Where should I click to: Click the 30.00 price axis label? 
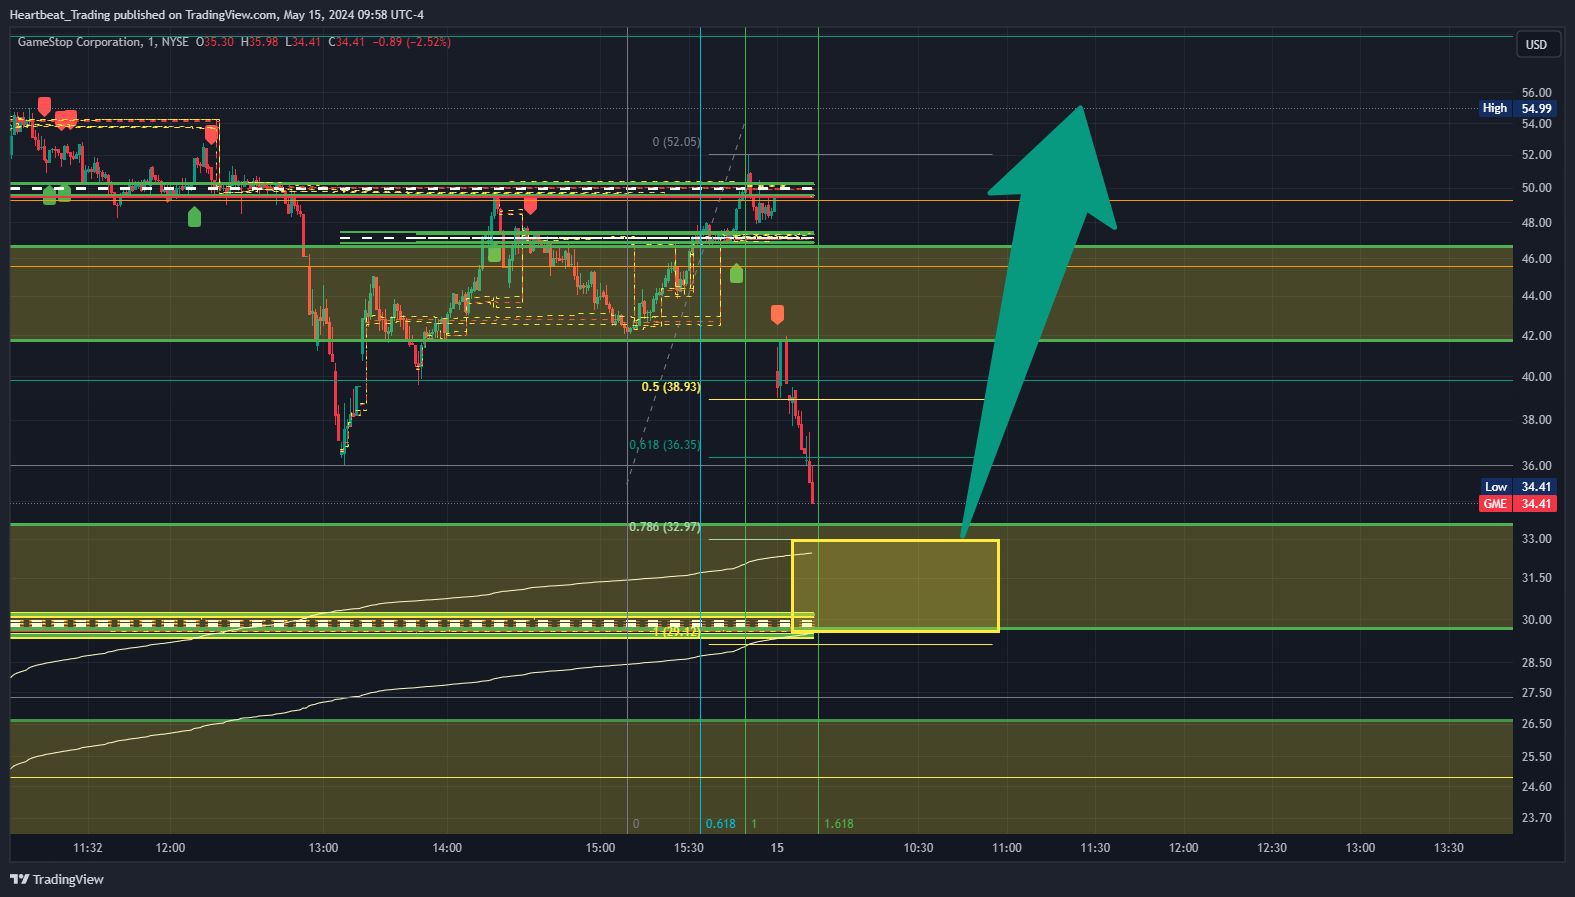pos(1536,620)
